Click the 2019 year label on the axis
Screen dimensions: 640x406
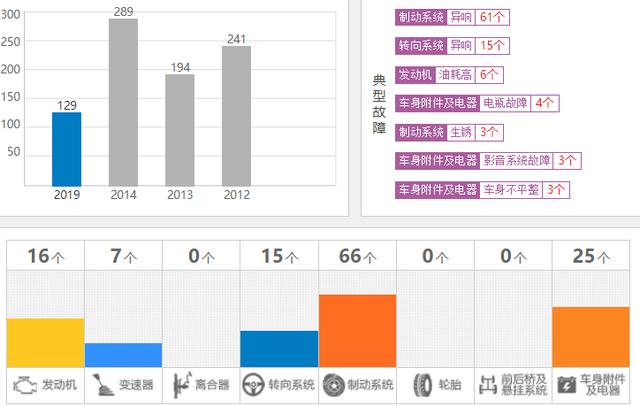pos(67,195)
